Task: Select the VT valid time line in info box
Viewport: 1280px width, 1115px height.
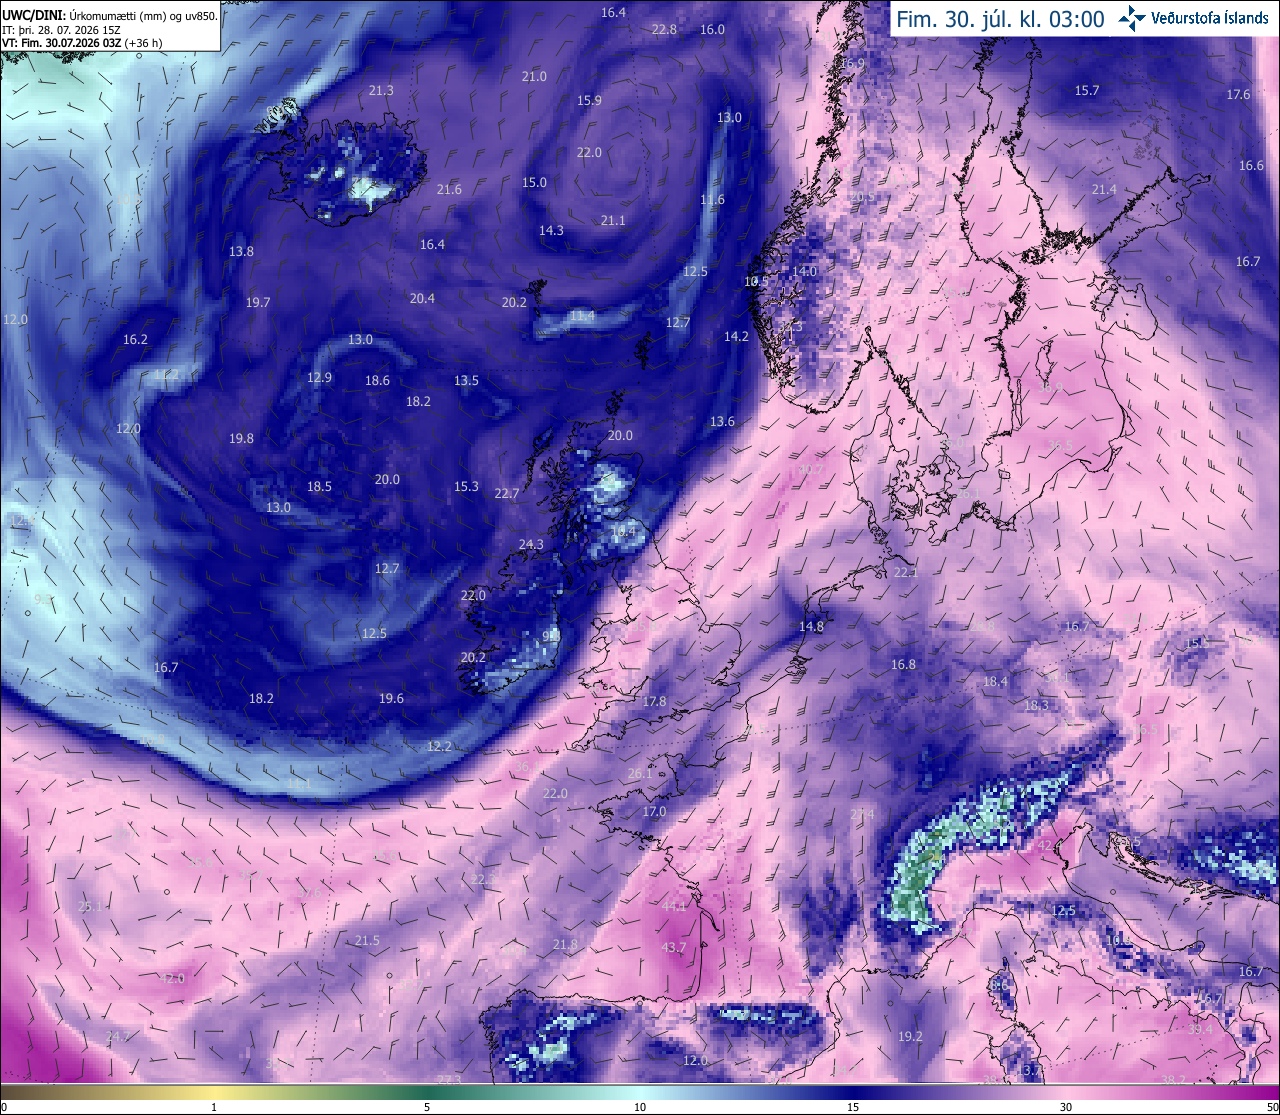Action: coord(82,43)
